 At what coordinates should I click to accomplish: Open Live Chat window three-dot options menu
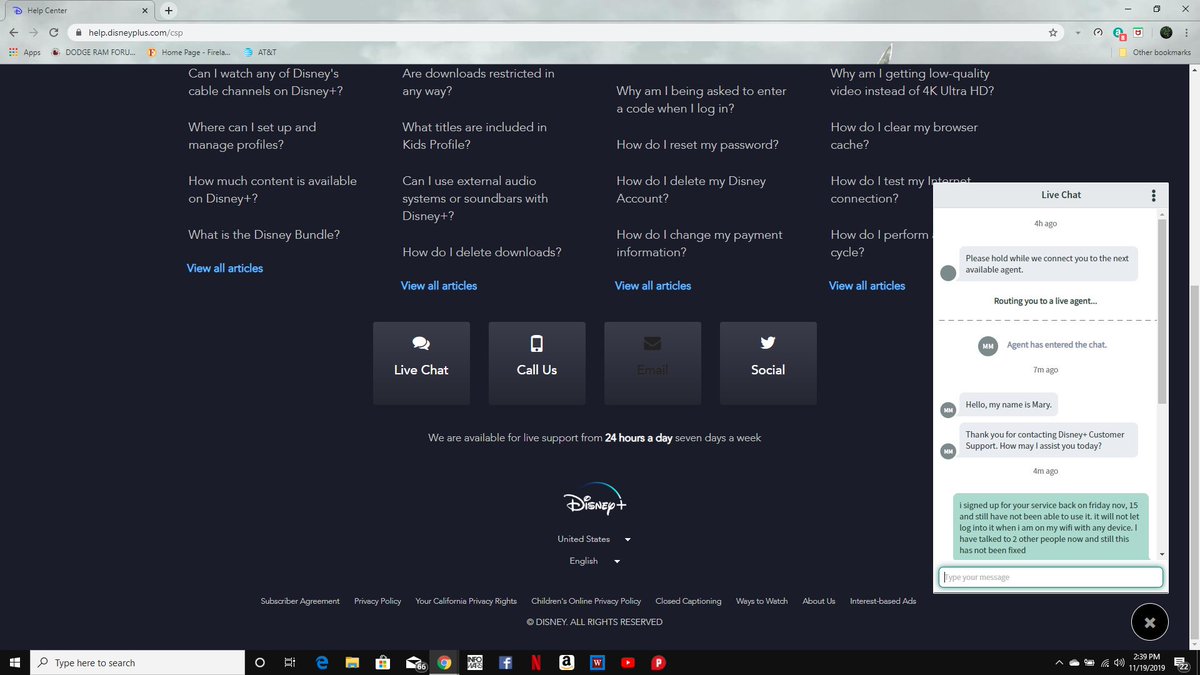pos(1153,195)
